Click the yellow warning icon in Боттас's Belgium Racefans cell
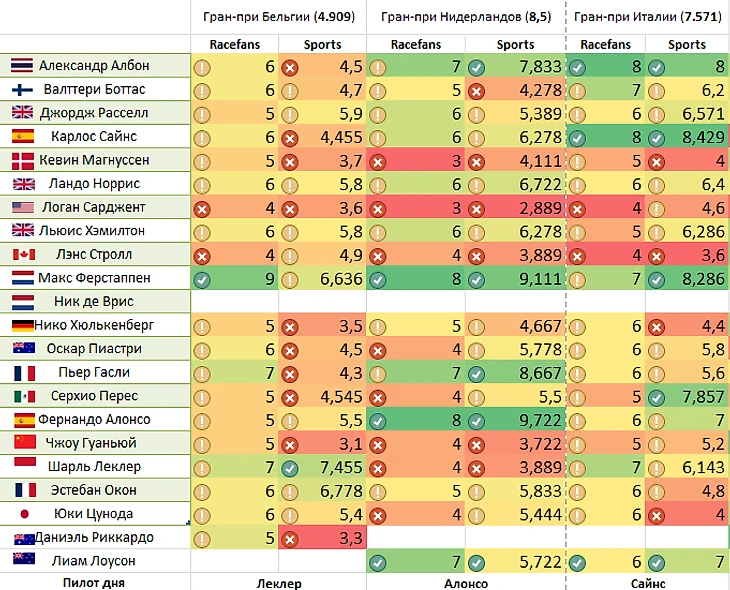The image size is (730, 590). click(x=202, y=91)
